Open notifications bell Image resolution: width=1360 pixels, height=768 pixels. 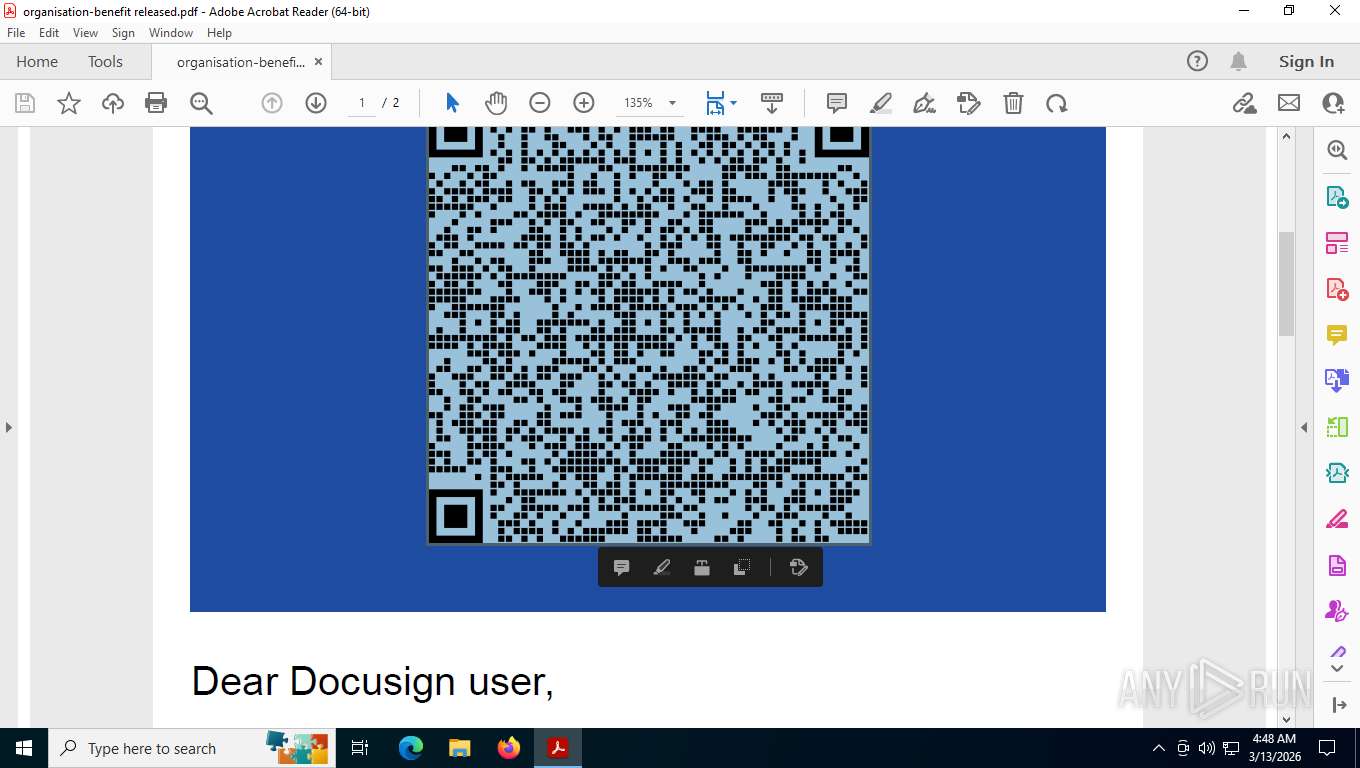click(x=1238, y=61)
